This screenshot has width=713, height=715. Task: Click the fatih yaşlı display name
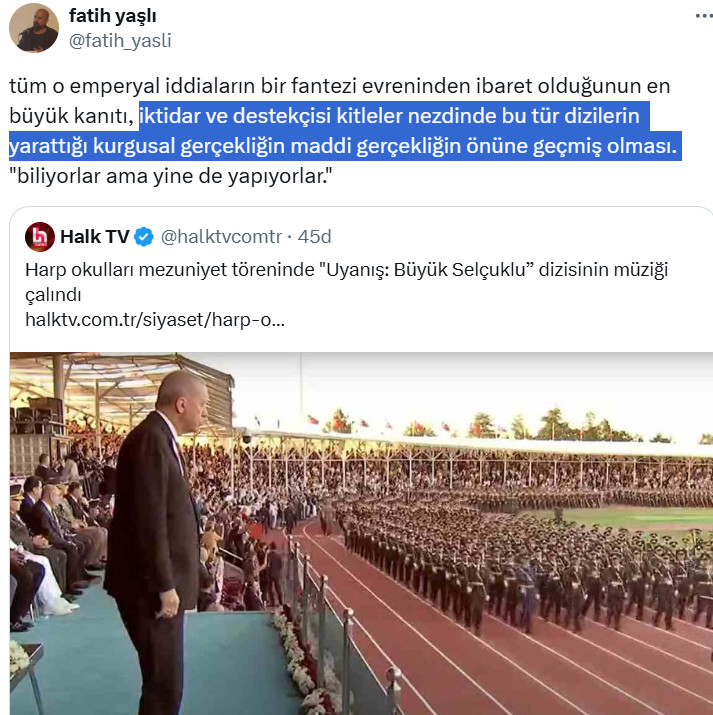113,16
